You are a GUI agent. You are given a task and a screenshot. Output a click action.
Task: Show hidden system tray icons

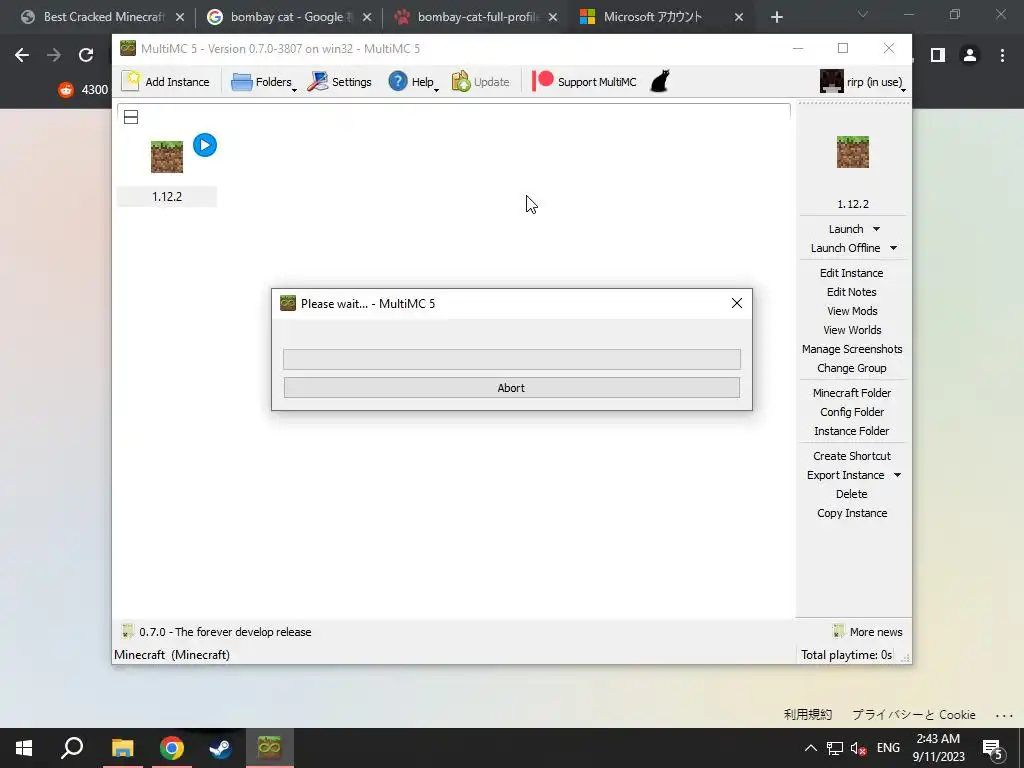point(810,748)
